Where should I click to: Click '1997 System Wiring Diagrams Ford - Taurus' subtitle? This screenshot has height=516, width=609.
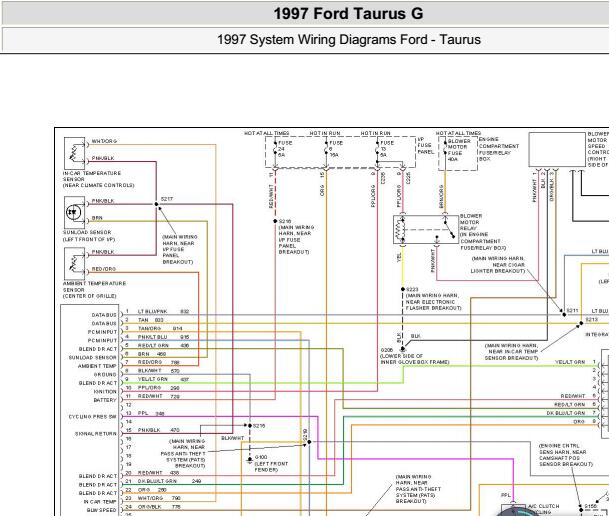348,40
